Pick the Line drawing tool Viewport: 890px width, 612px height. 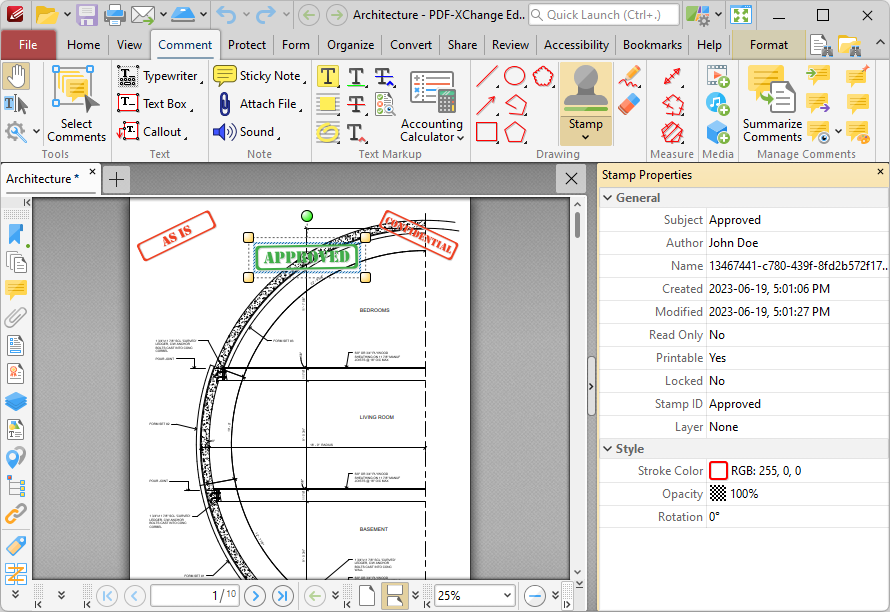pos(487,76)
